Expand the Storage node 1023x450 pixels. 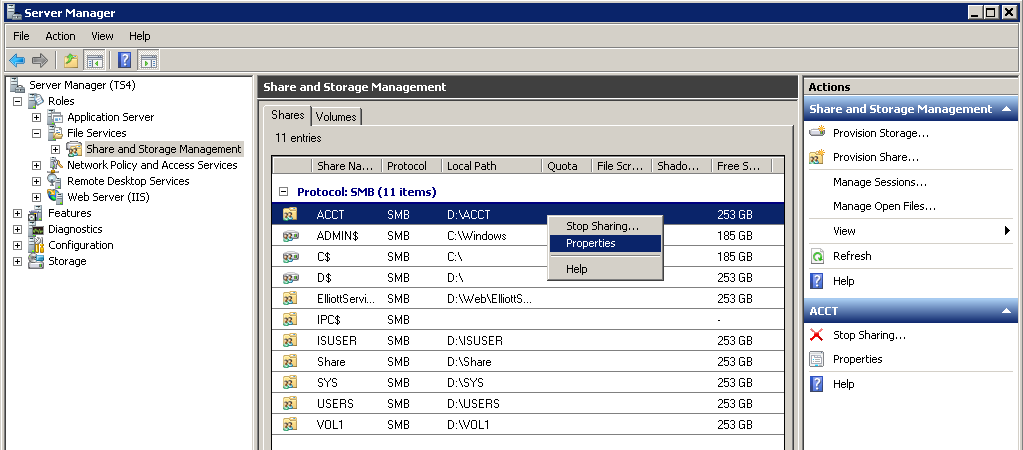pos(18,261)
